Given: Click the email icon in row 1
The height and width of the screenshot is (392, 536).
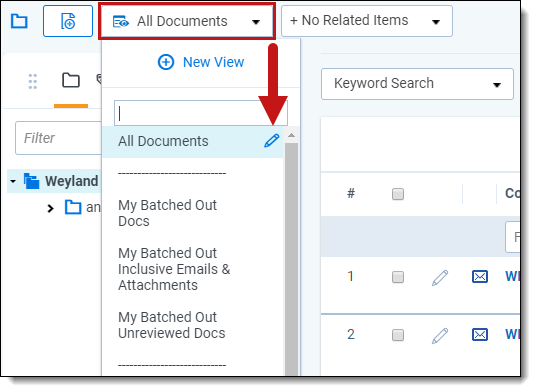Looking at the screenshot, I should pyautogui.click(x=480, y=276).
